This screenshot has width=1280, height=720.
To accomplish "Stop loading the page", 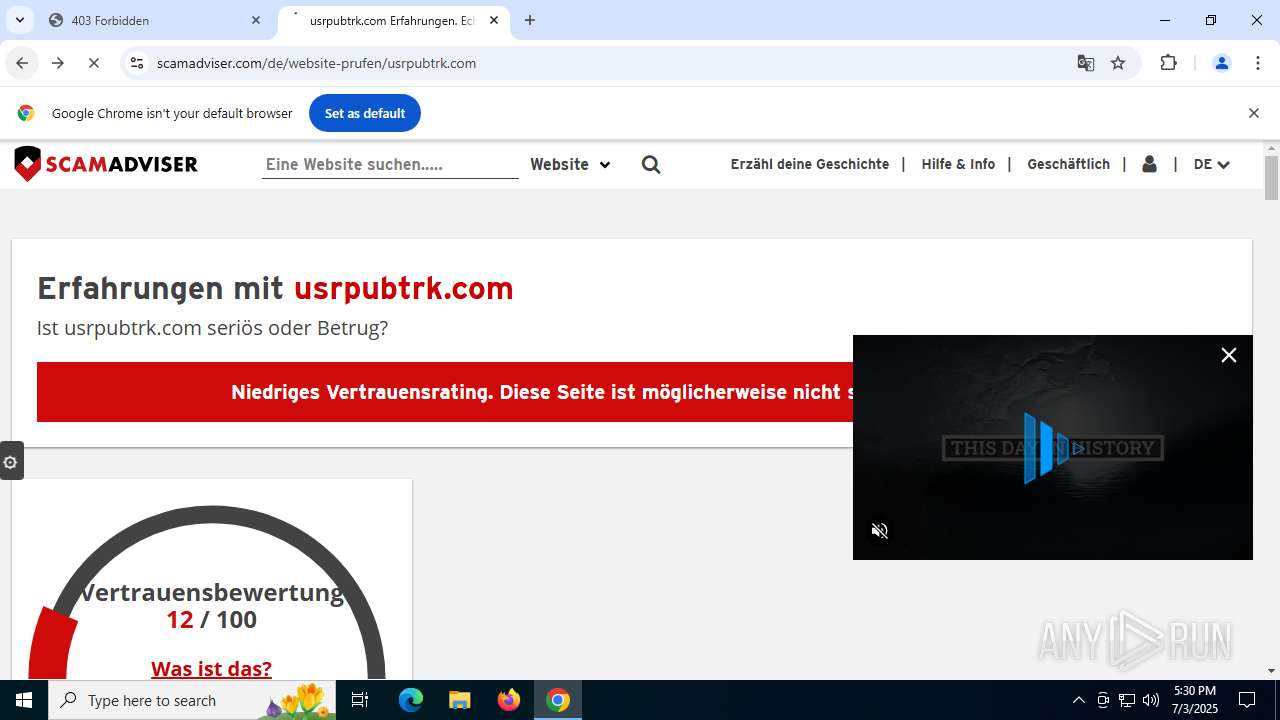I will (93, 63).
